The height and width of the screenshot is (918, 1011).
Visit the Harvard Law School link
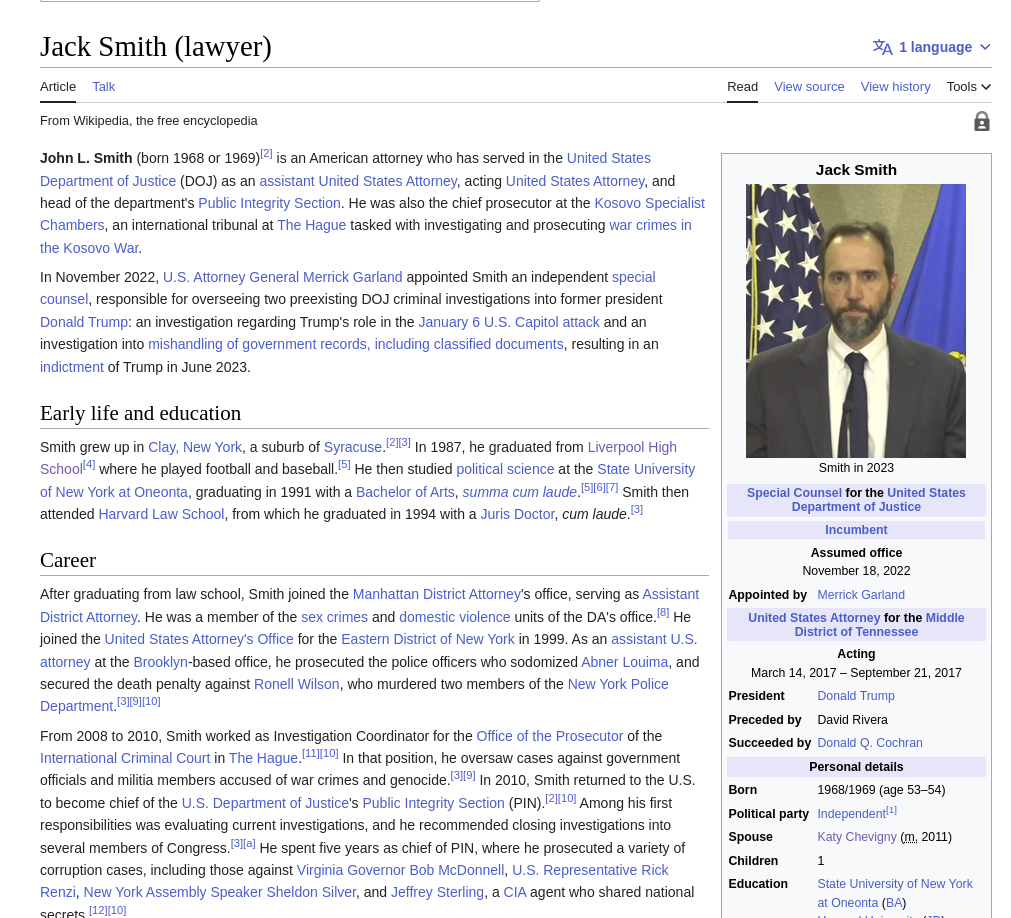[x=161, y=514]
